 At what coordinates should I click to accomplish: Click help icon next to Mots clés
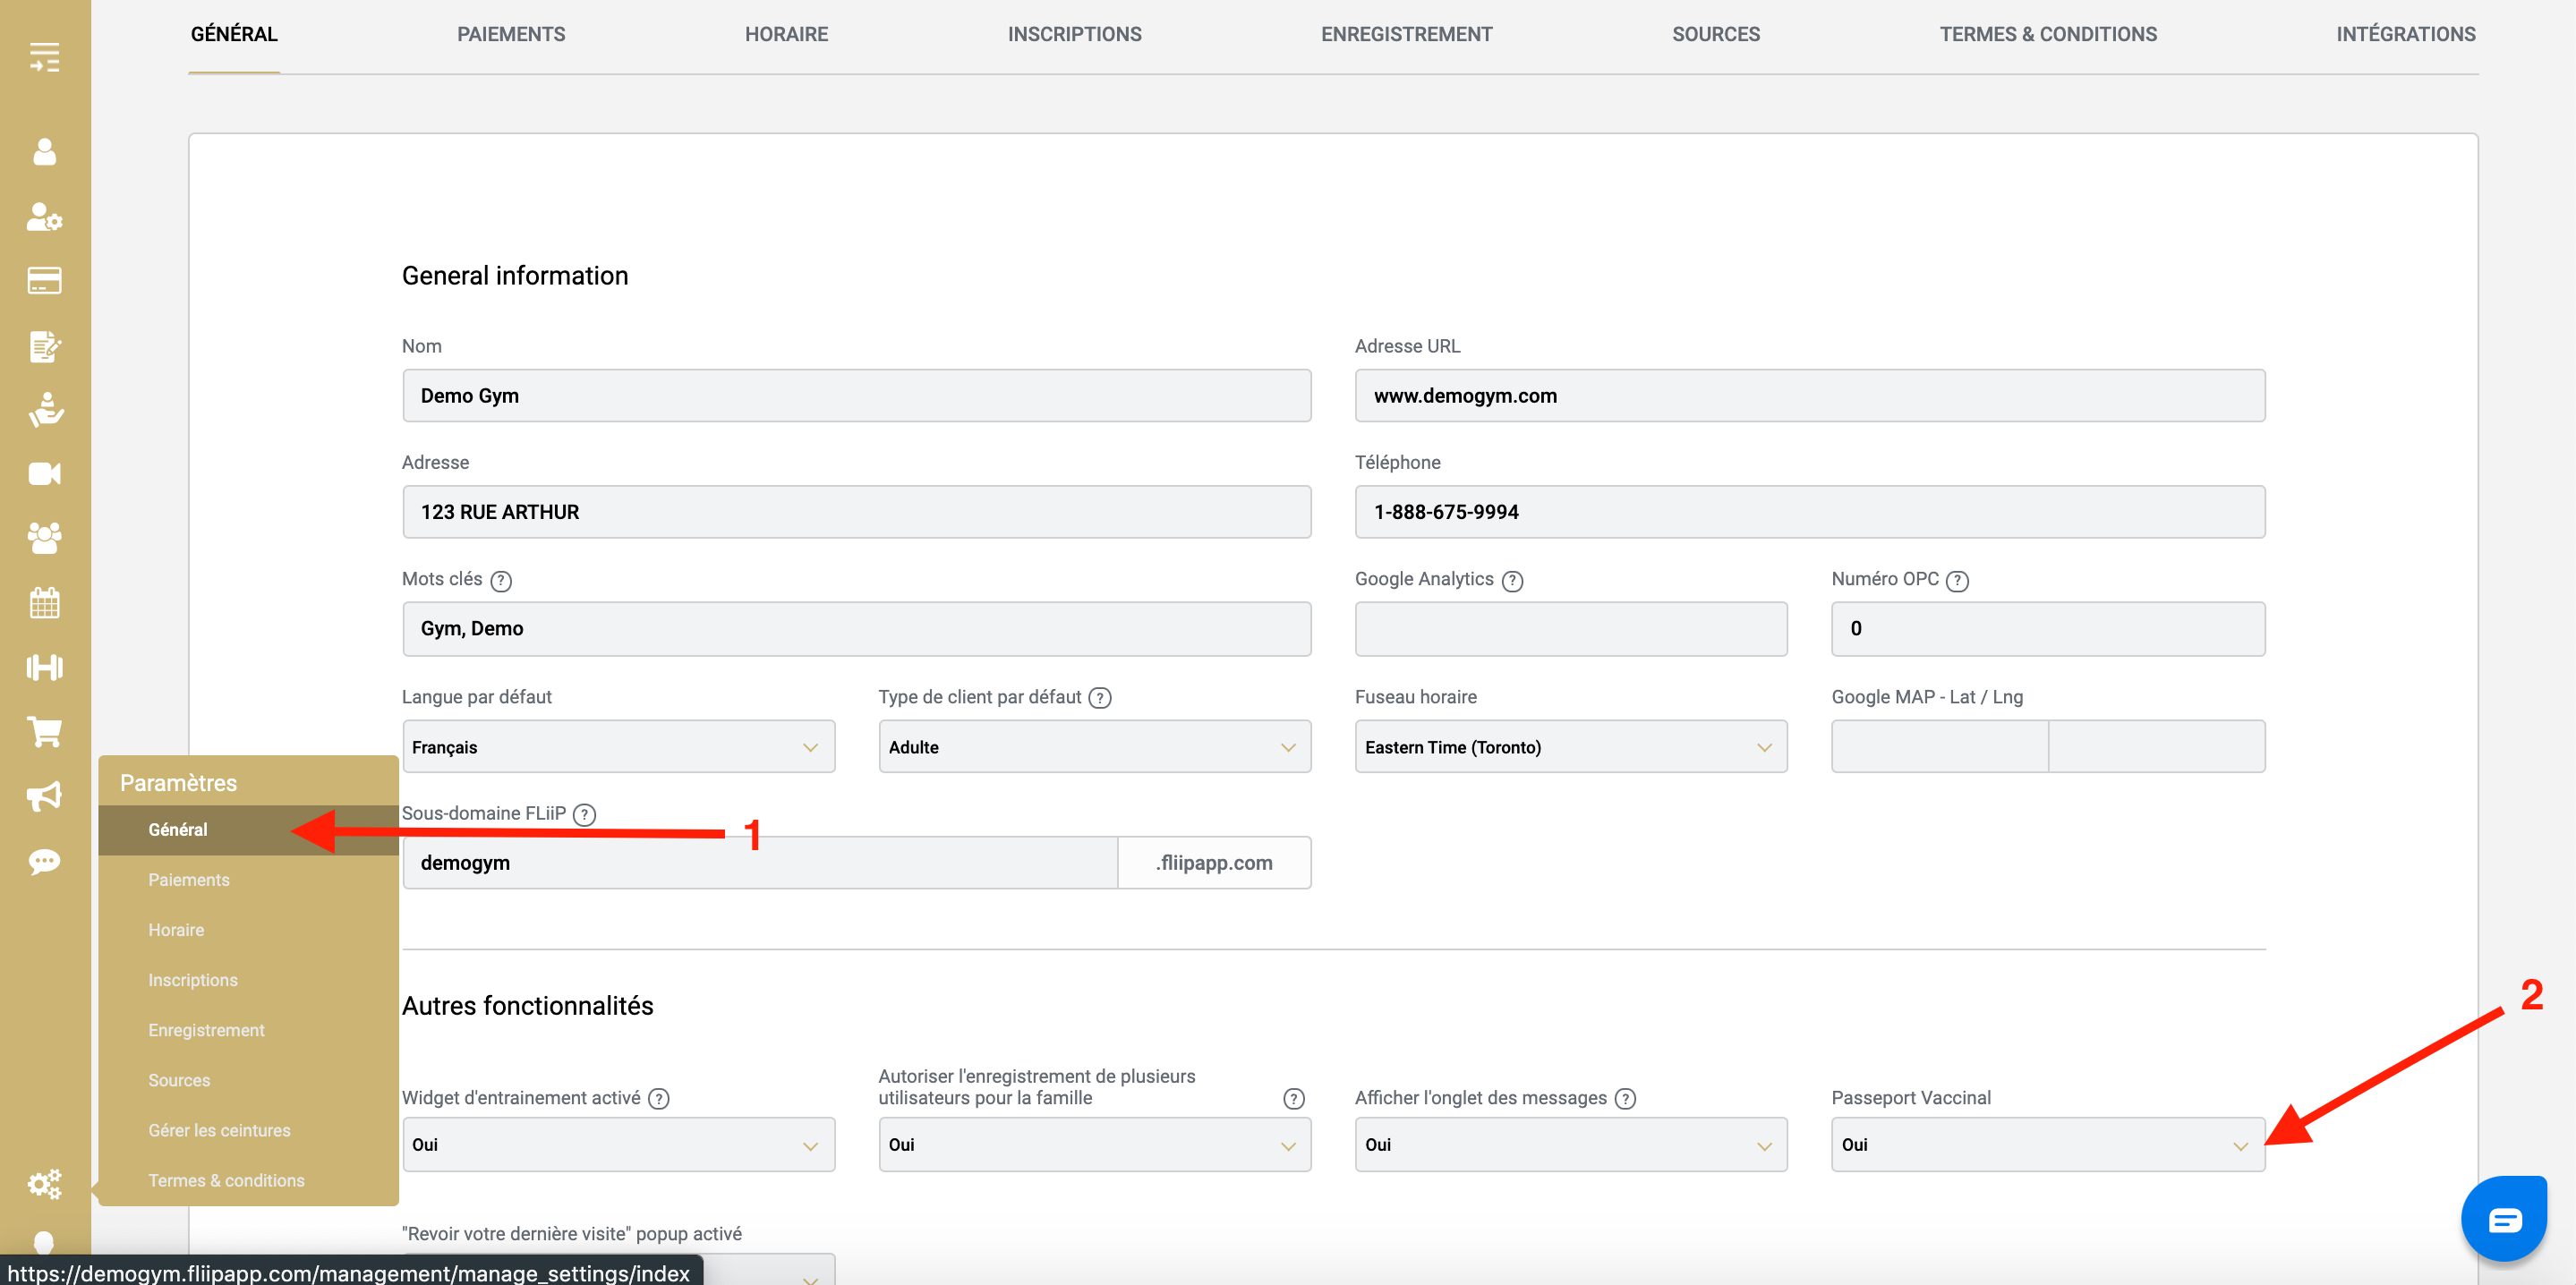point(501,580)
